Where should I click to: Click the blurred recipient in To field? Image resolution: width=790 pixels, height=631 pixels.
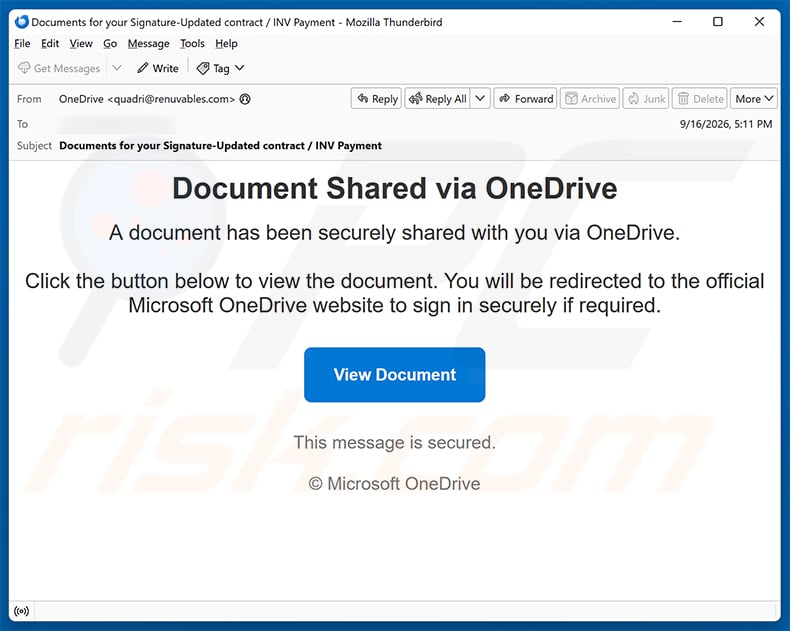coord(117,124)
